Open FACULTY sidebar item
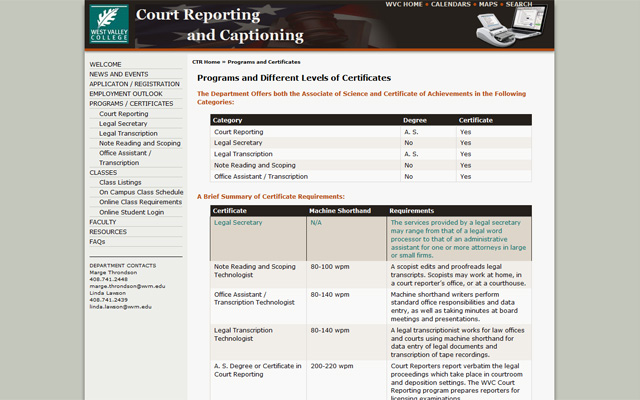 [103, 222]
